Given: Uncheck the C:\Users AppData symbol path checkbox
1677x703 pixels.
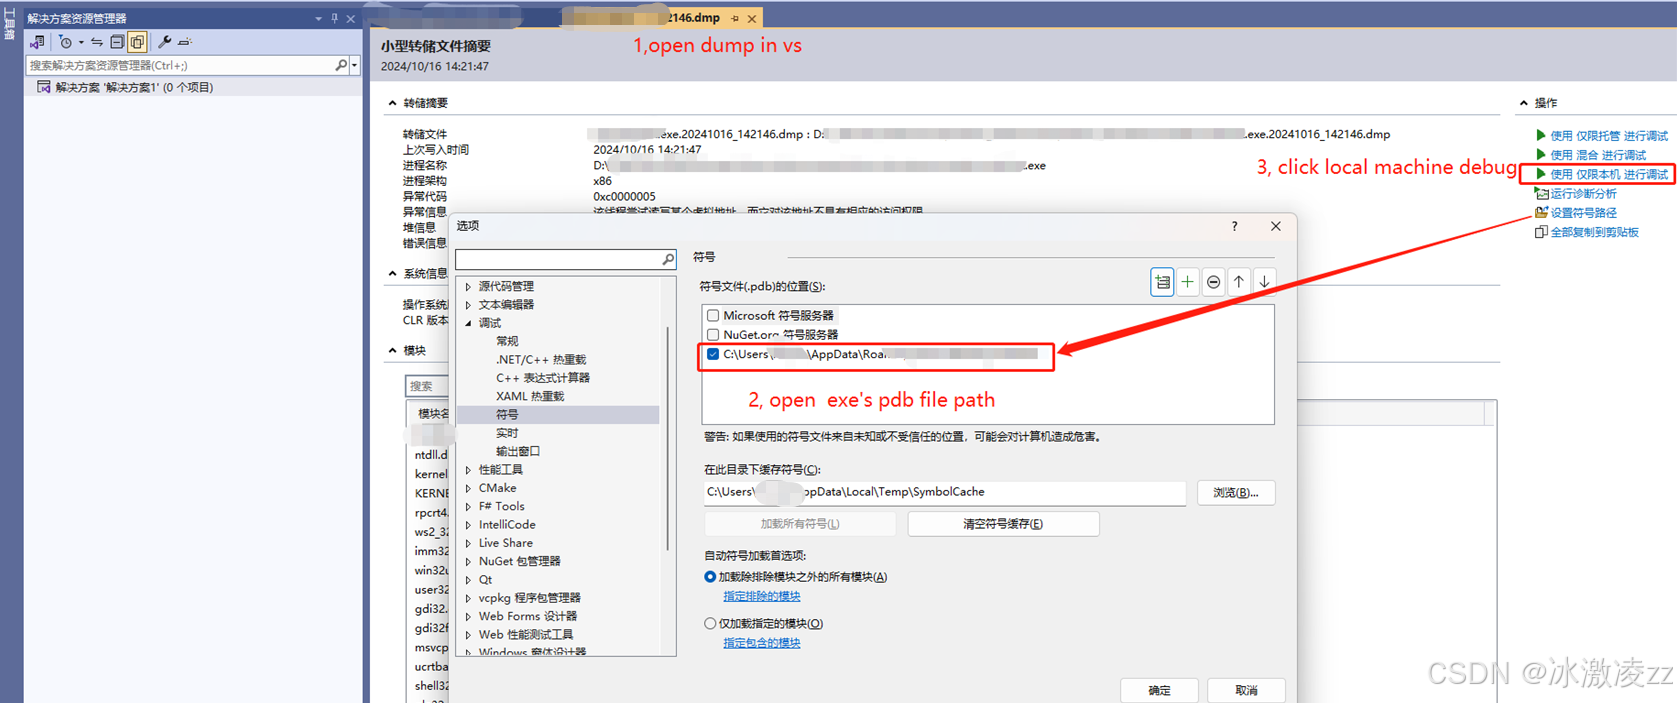Looking at the screenshot, I should coord(713,354).
